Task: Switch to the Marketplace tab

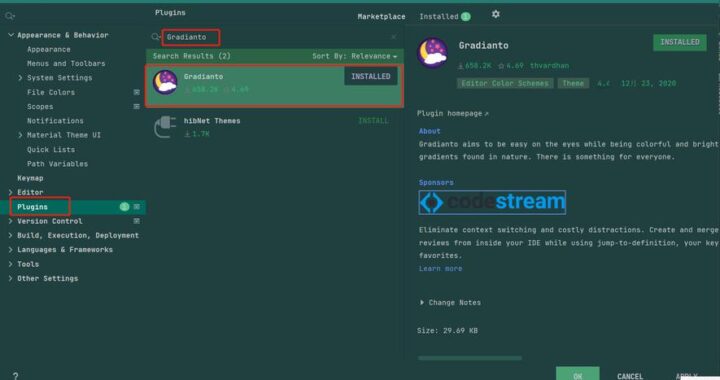Action: tap(381, 17)
